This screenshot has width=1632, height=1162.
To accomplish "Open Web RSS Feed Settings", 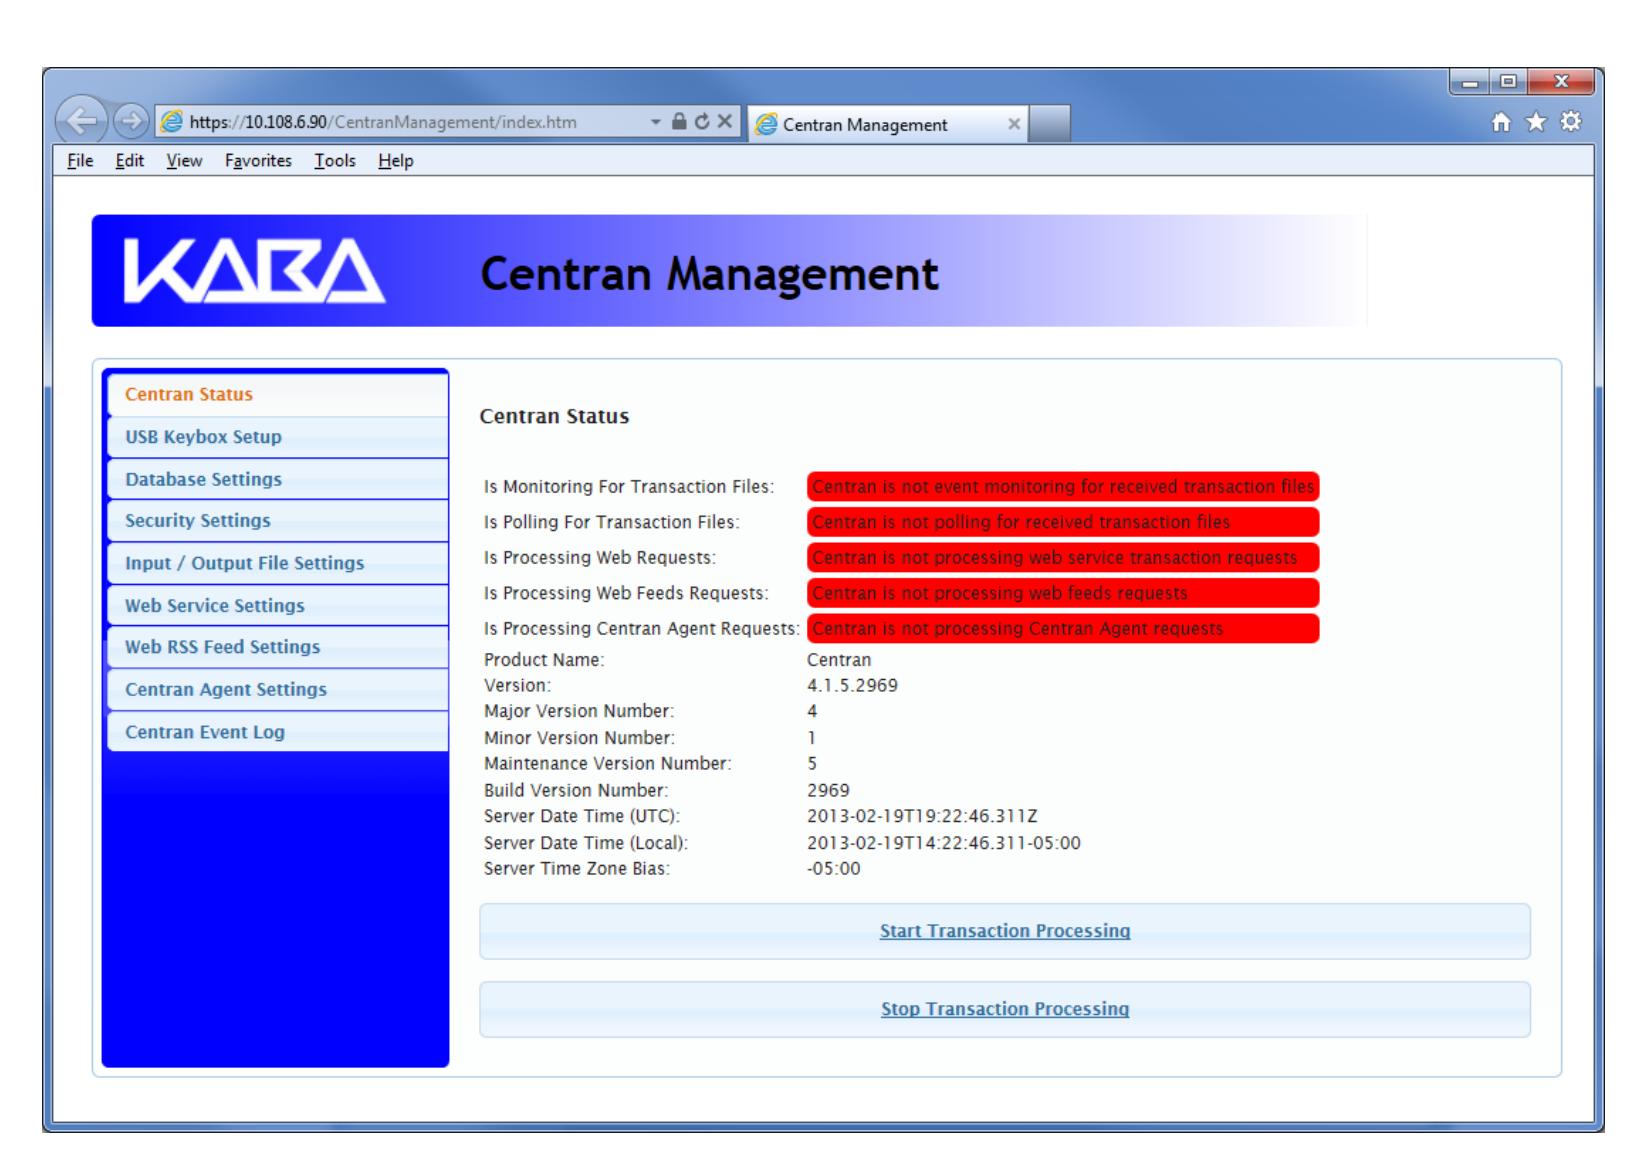I will [276, 647].
